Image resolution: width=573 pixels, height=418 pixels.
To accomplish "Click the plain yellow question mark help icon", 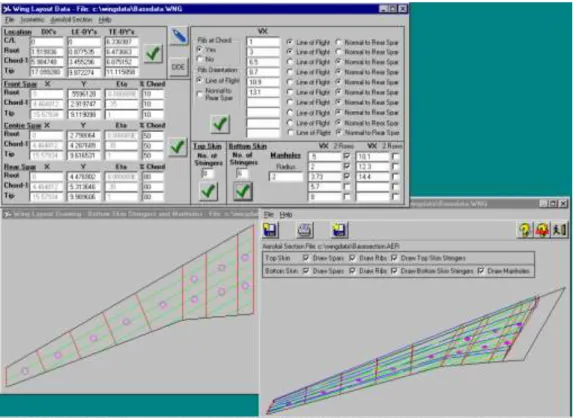I will [x=525, y=230].
